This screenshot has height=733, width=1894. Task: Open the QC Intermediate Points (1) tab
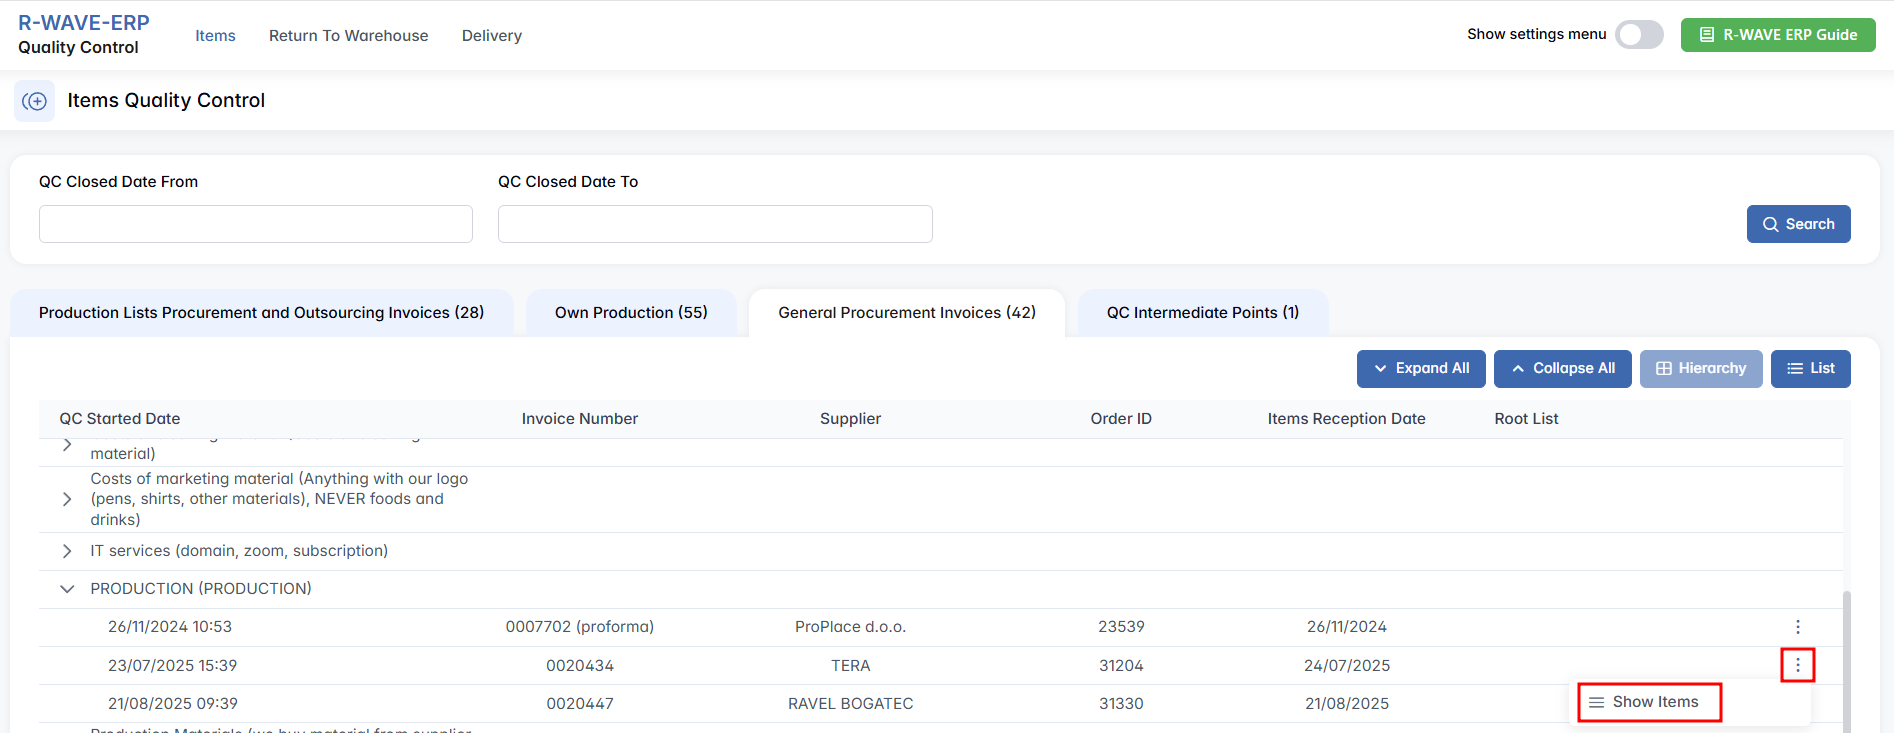(x=1202, y=313)
